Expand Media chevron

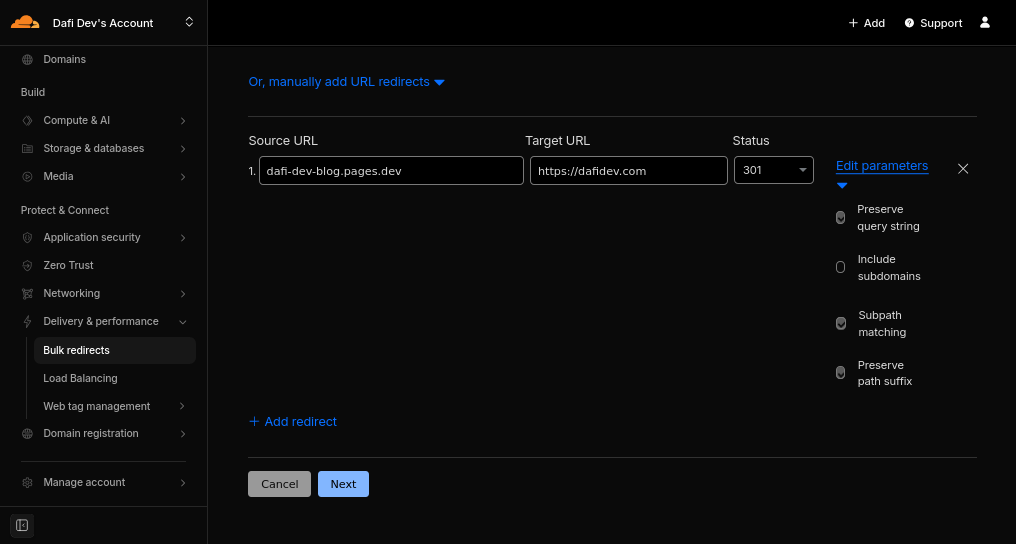pyautogui.click(x=183, y=176)
